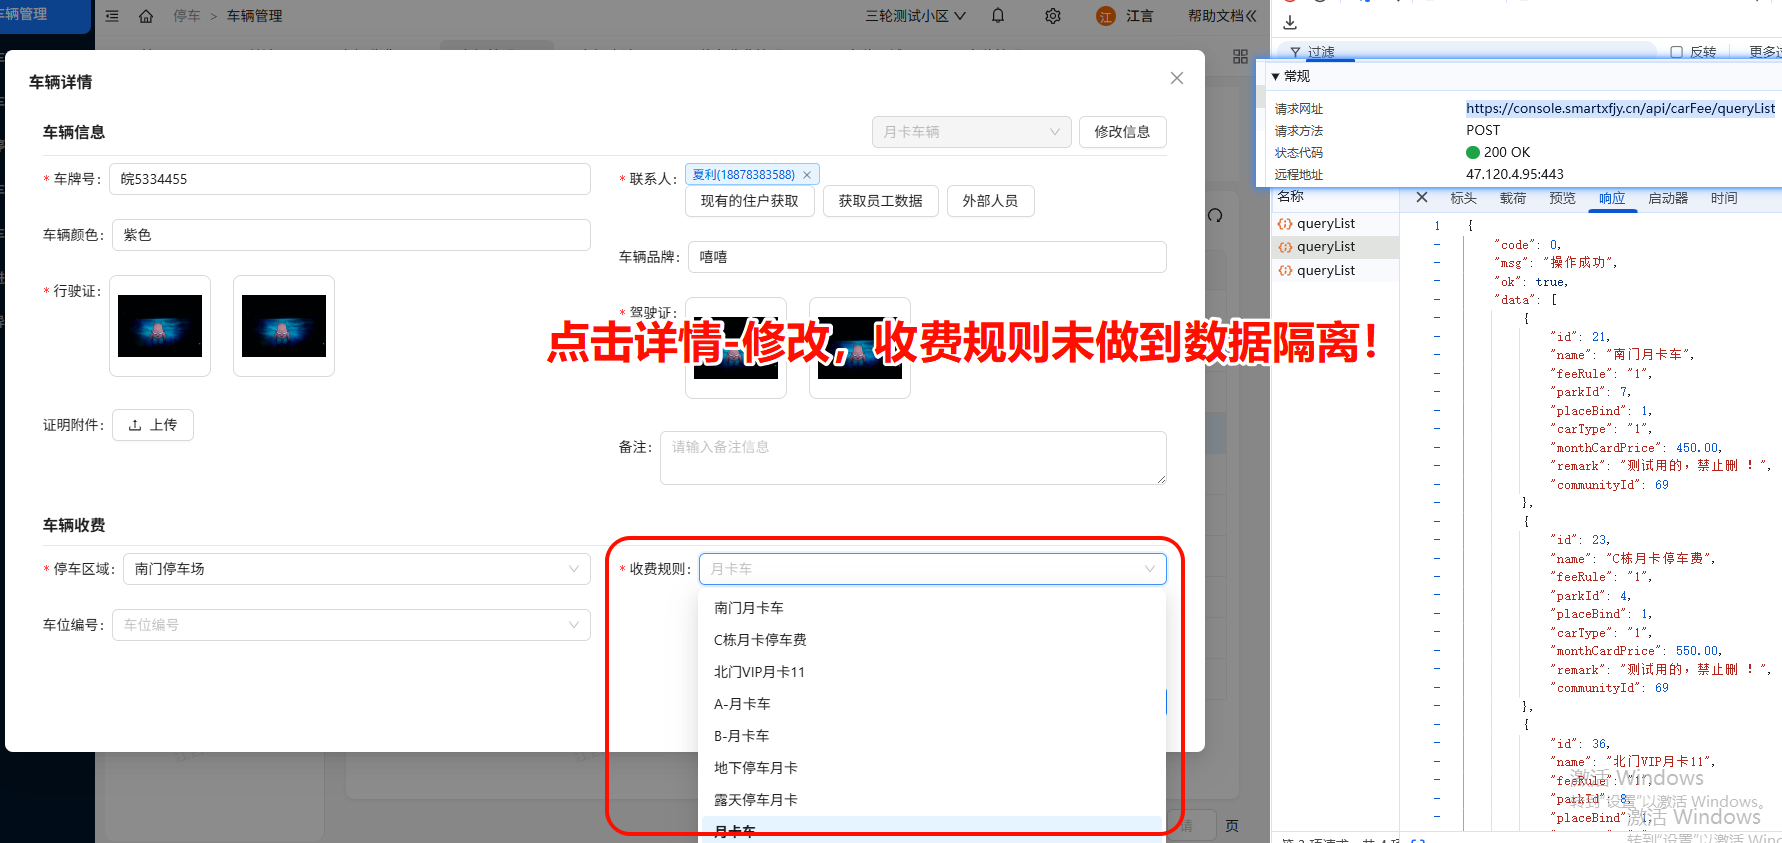The image size is (1782, 843).
Task: Toggle the 反转 checkbox in DevTools
Action: coord(1677,52)
